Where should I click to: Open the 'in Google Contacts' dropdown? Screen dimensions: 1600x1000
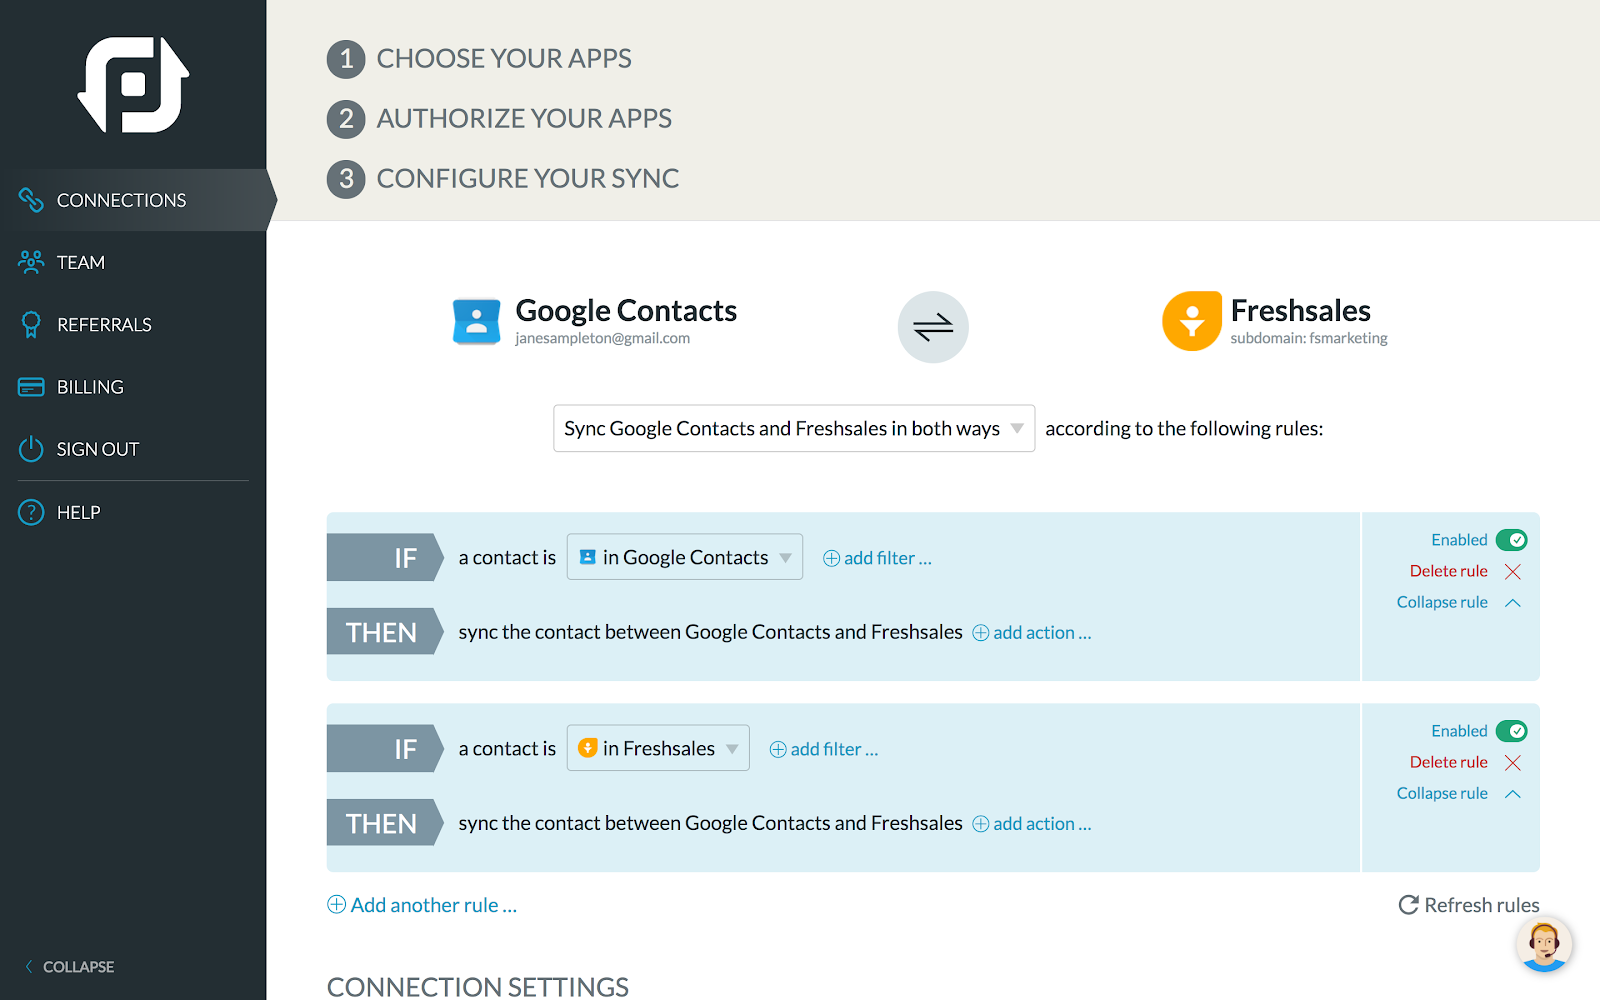pos(685,557)
